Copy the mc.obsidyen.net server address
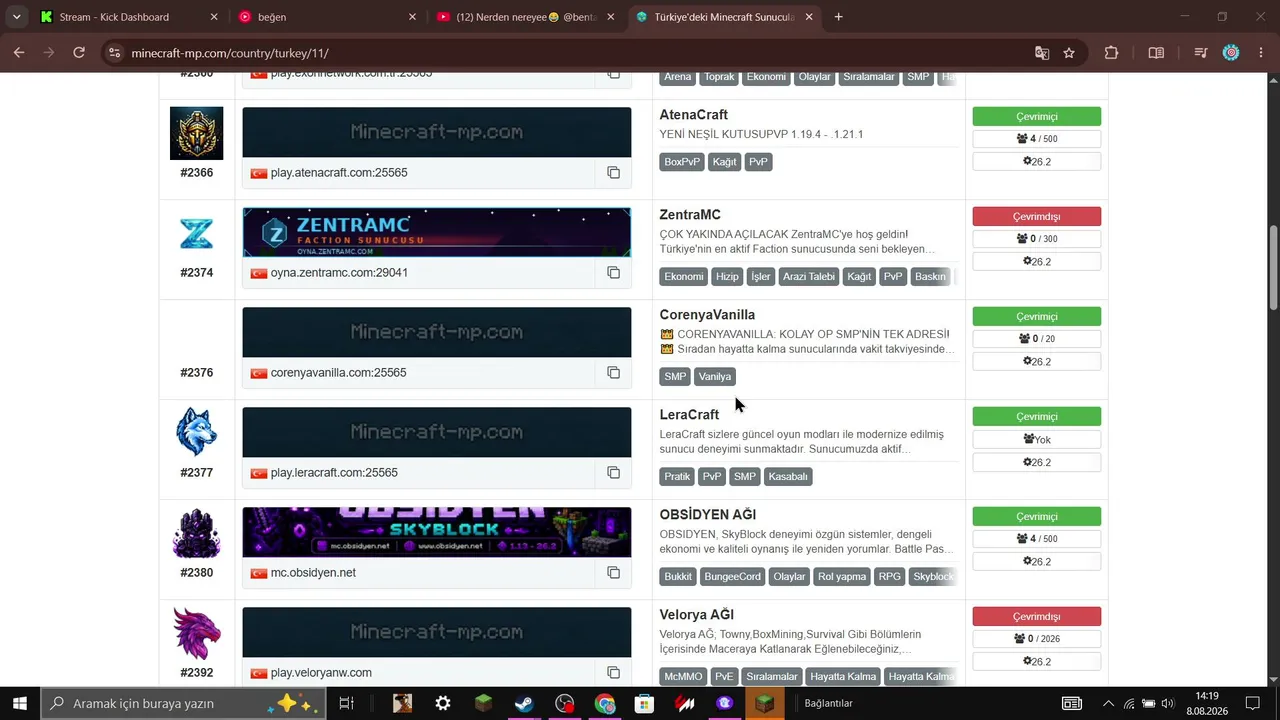Image resolution: width=1280 pixels, height=720 pixels. coord(613,573)
